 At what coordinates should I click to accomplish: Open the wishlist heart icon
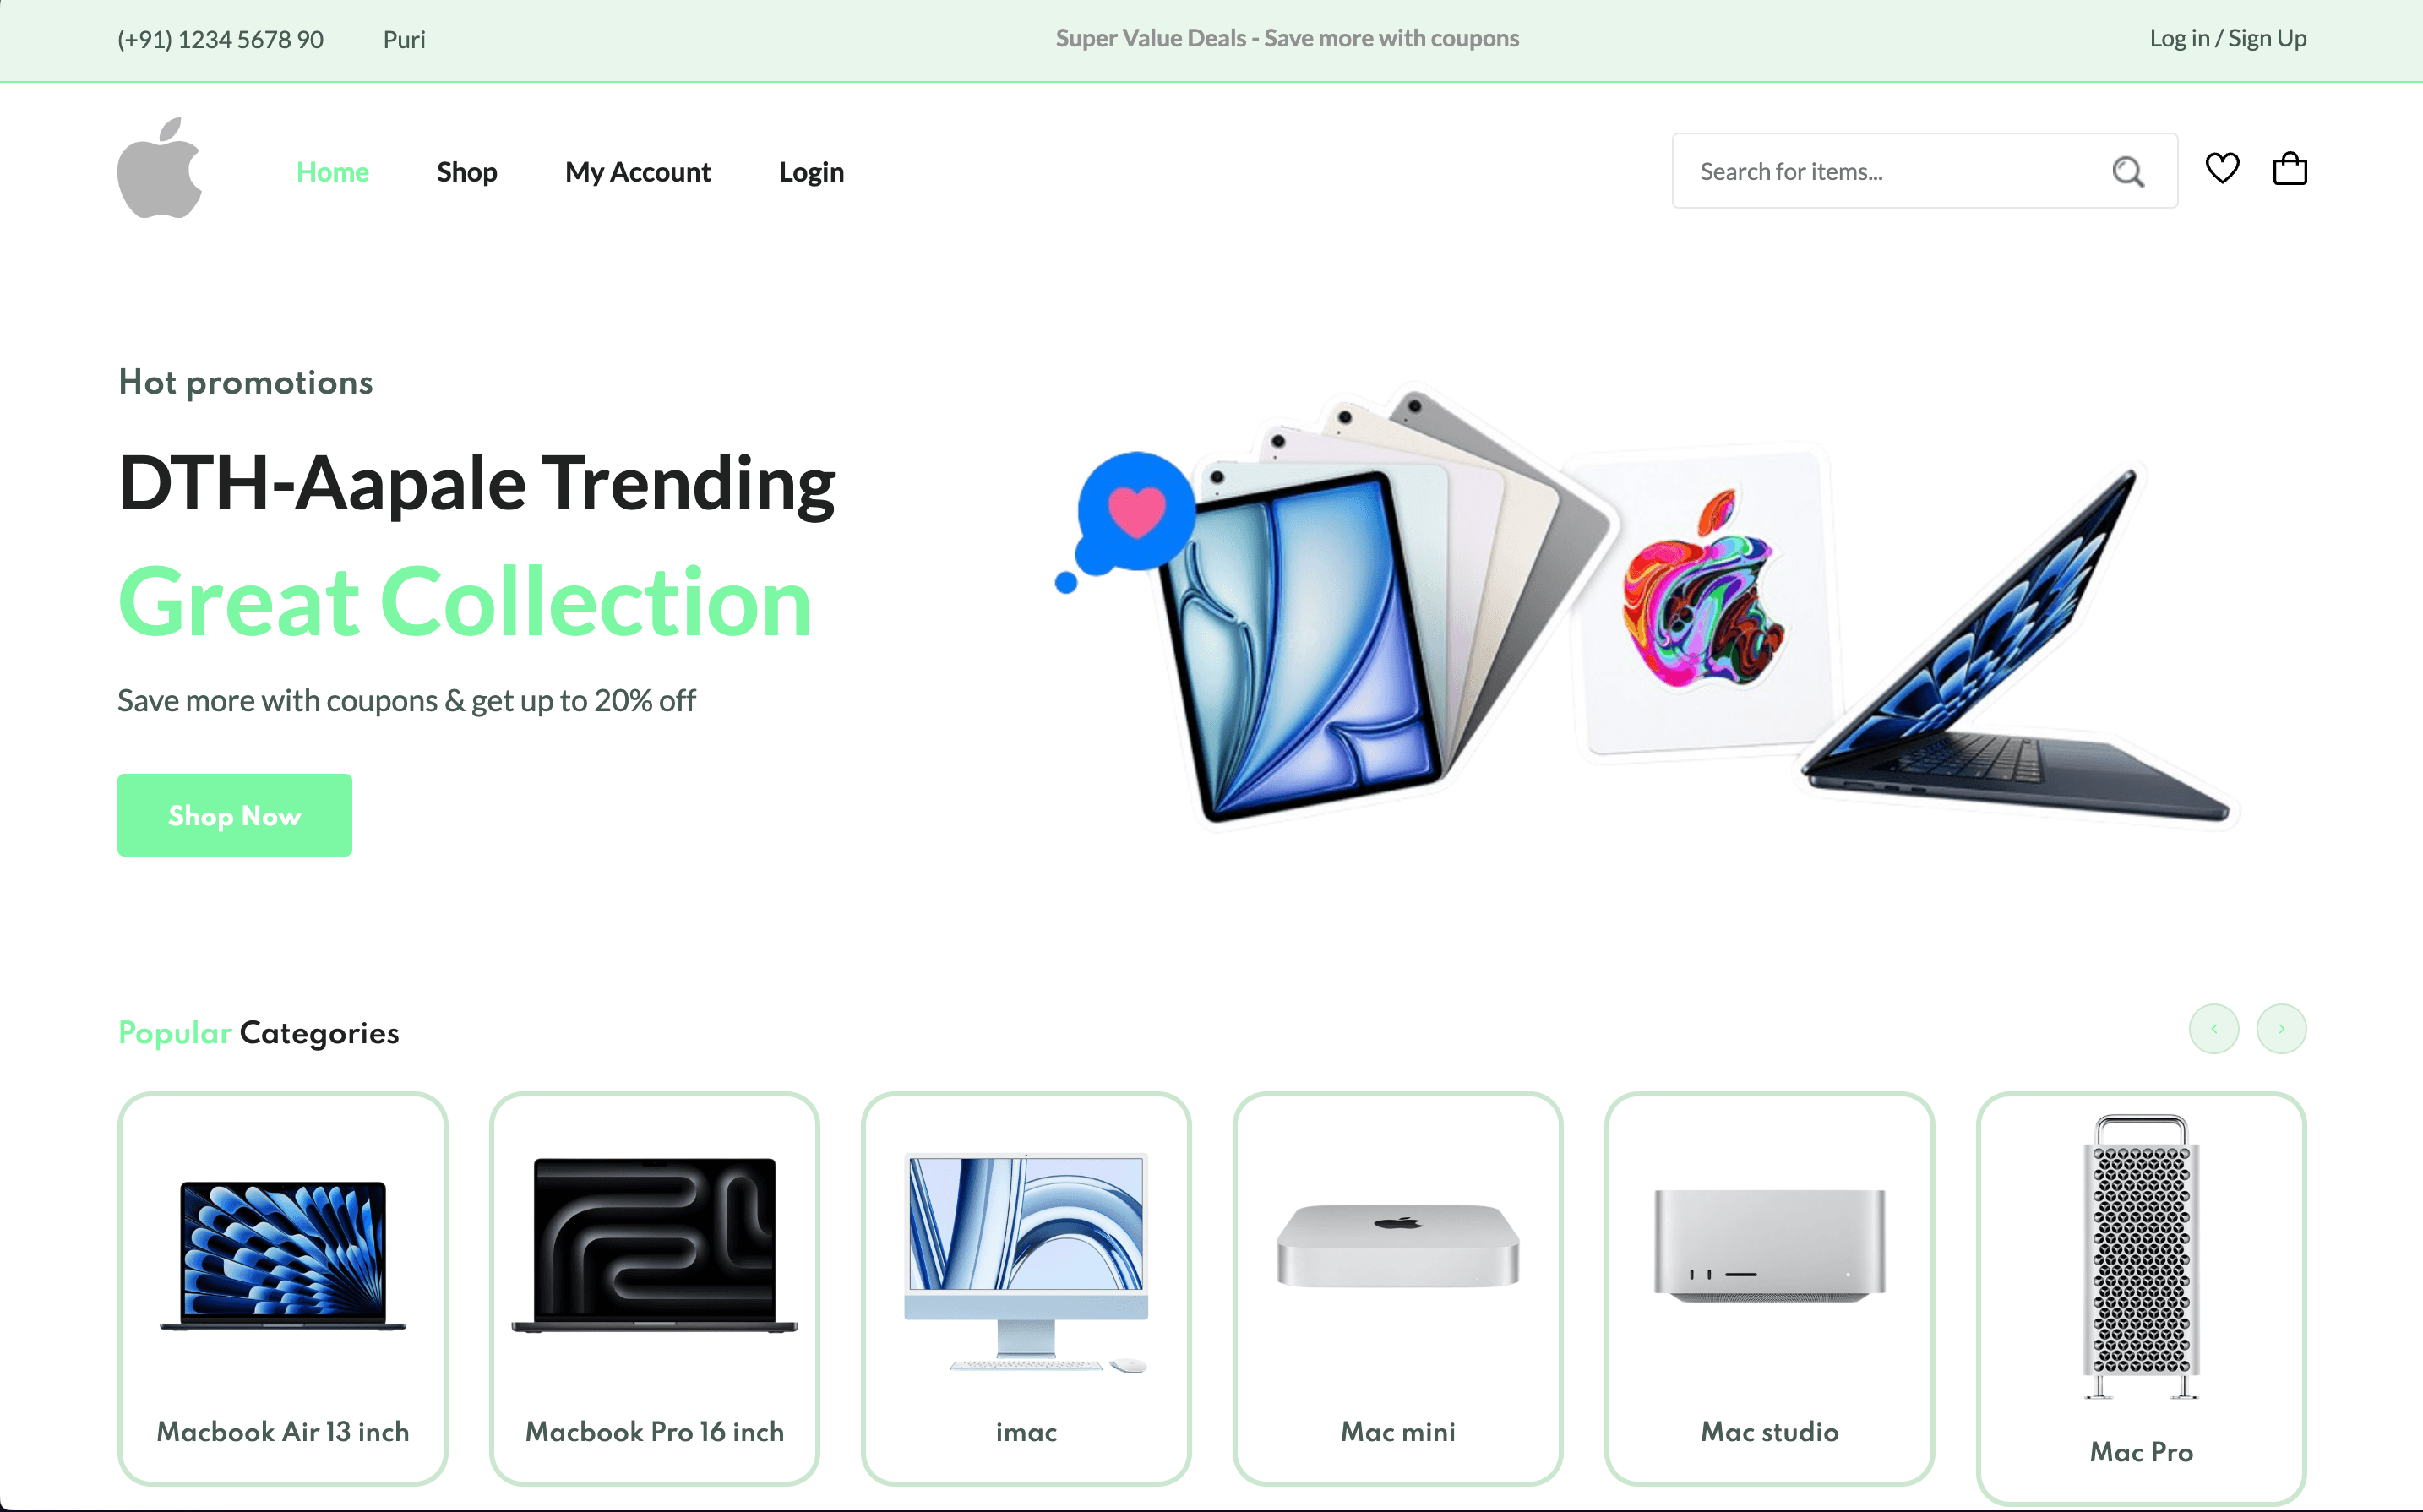point(2222,168)
